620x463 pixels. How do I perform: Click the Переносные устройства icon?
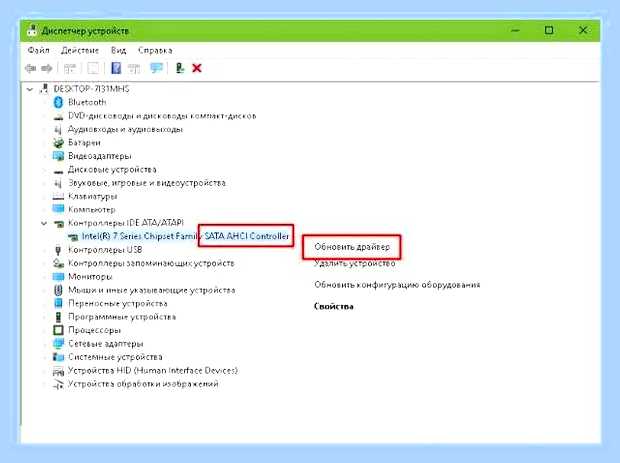(x=58, y=303)
